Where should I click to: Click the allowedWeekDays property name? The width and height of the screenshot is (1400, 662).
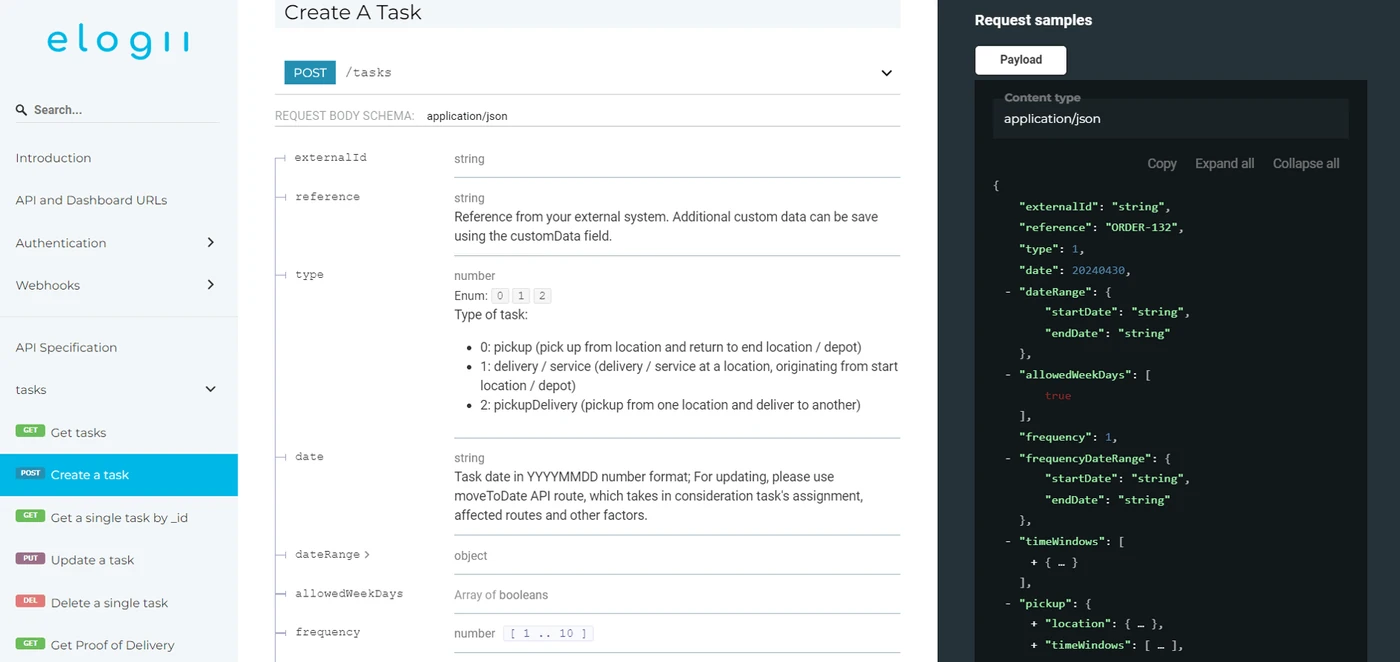click(348, 593)
